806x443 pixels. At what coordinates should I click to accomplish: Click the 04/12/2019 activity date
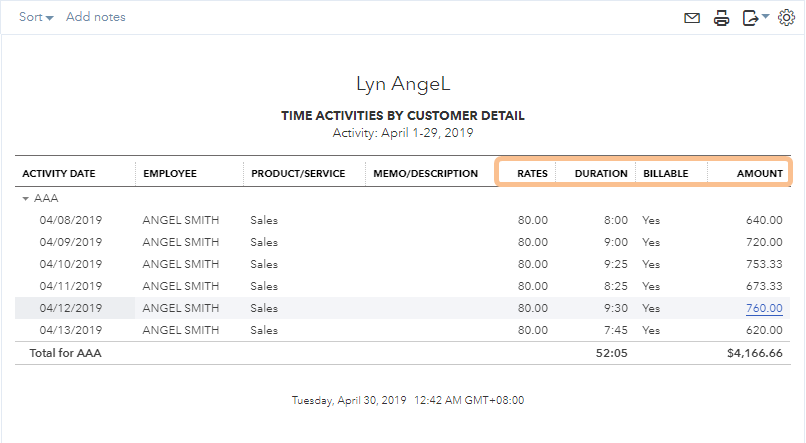click(70, 308)
